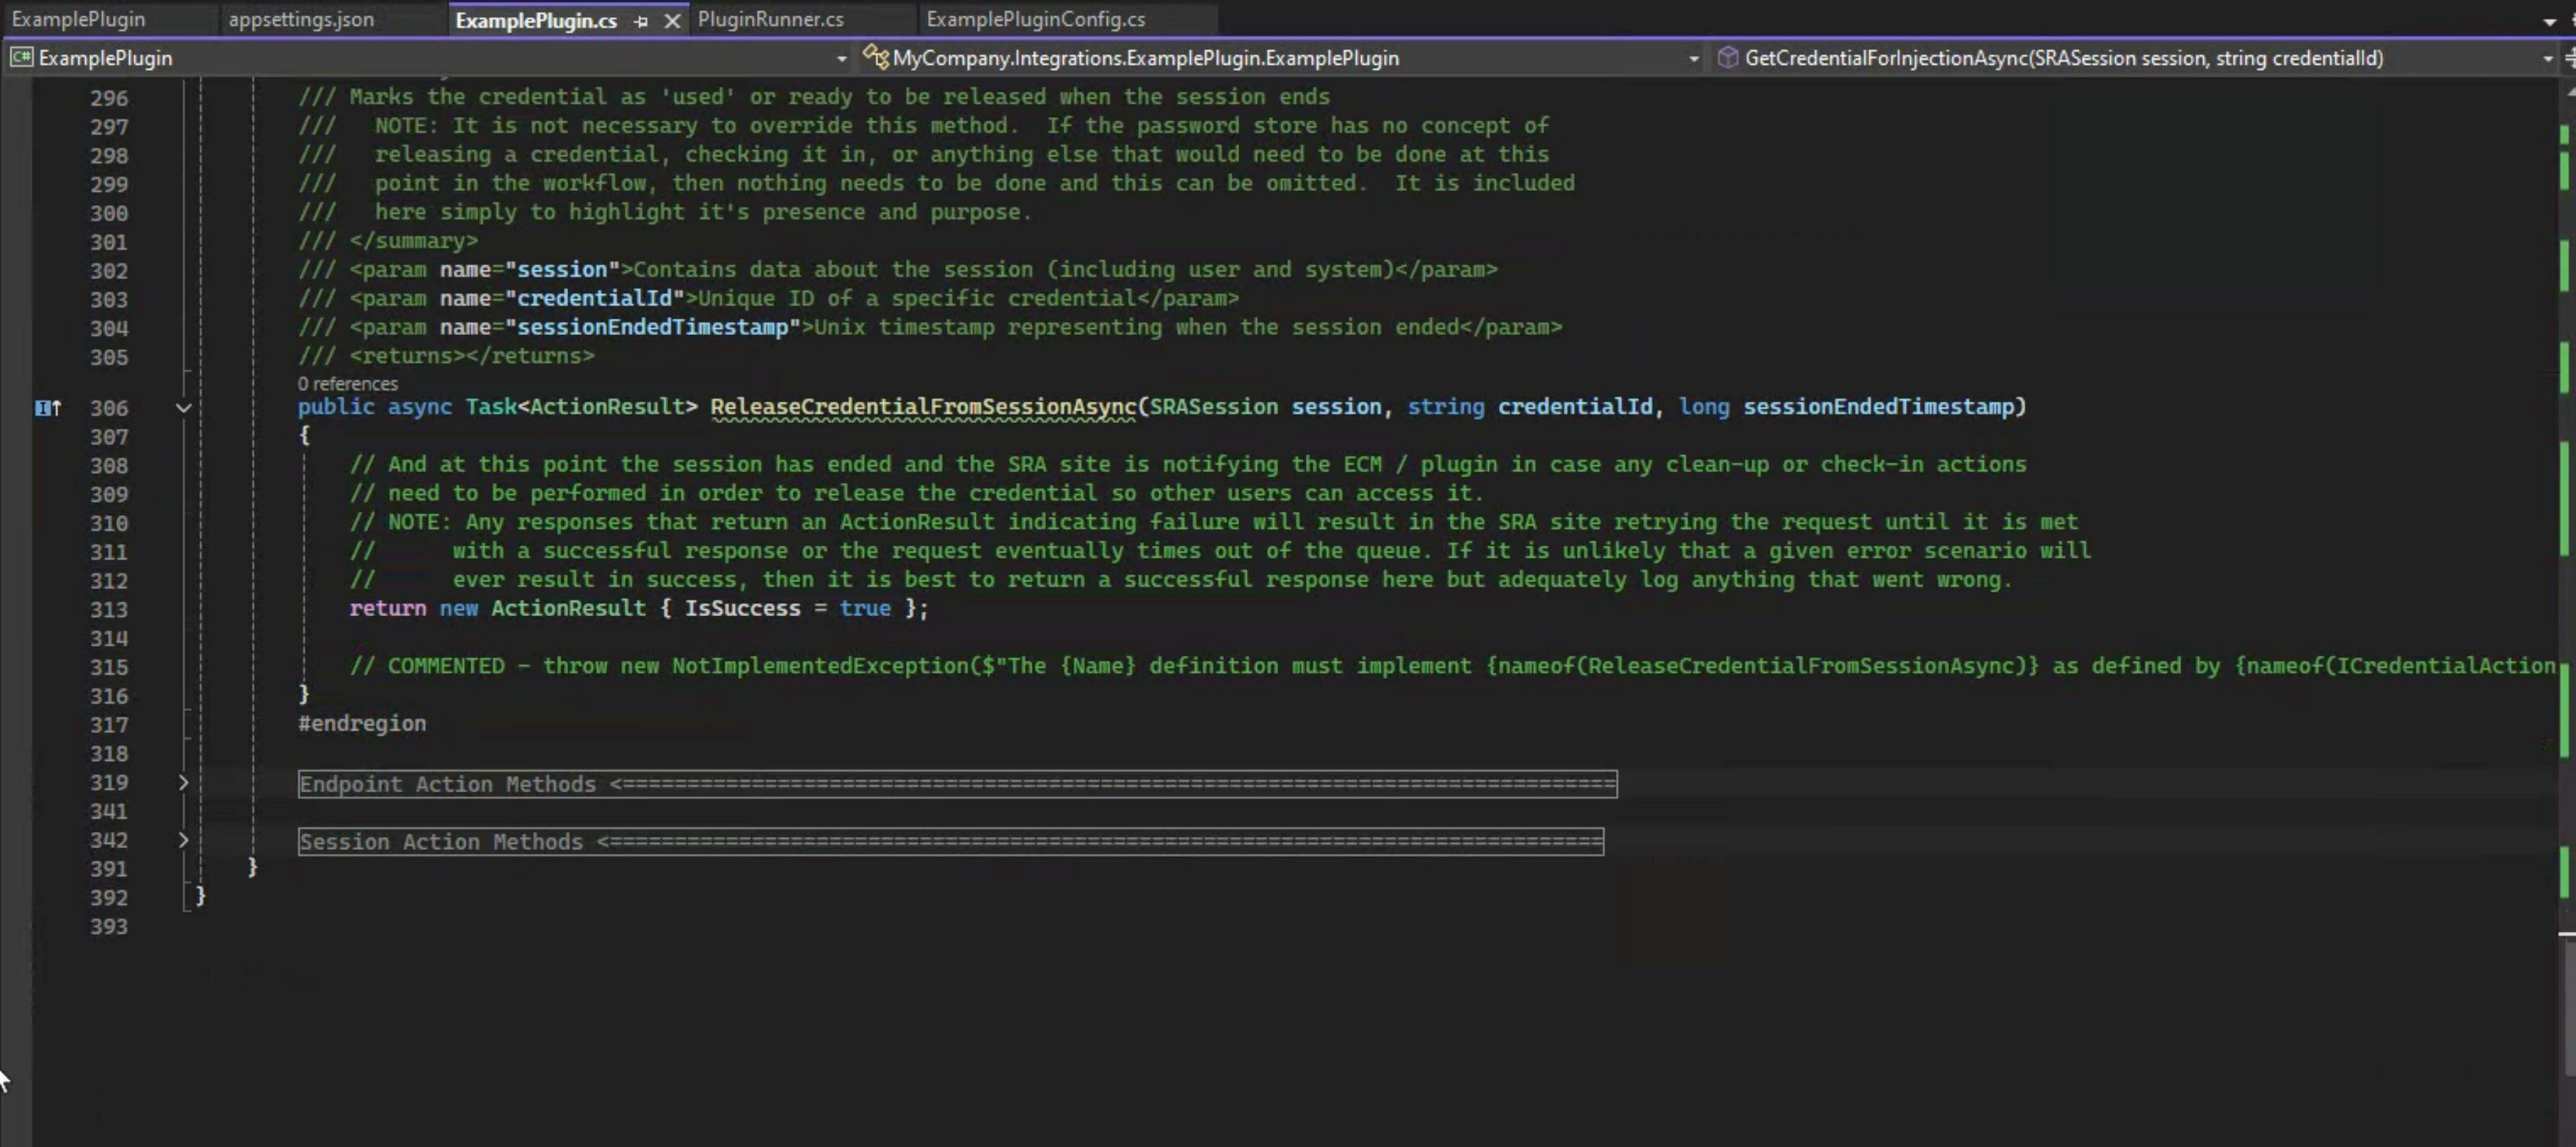Expand the Session Action Methods region

coord(183,840)
